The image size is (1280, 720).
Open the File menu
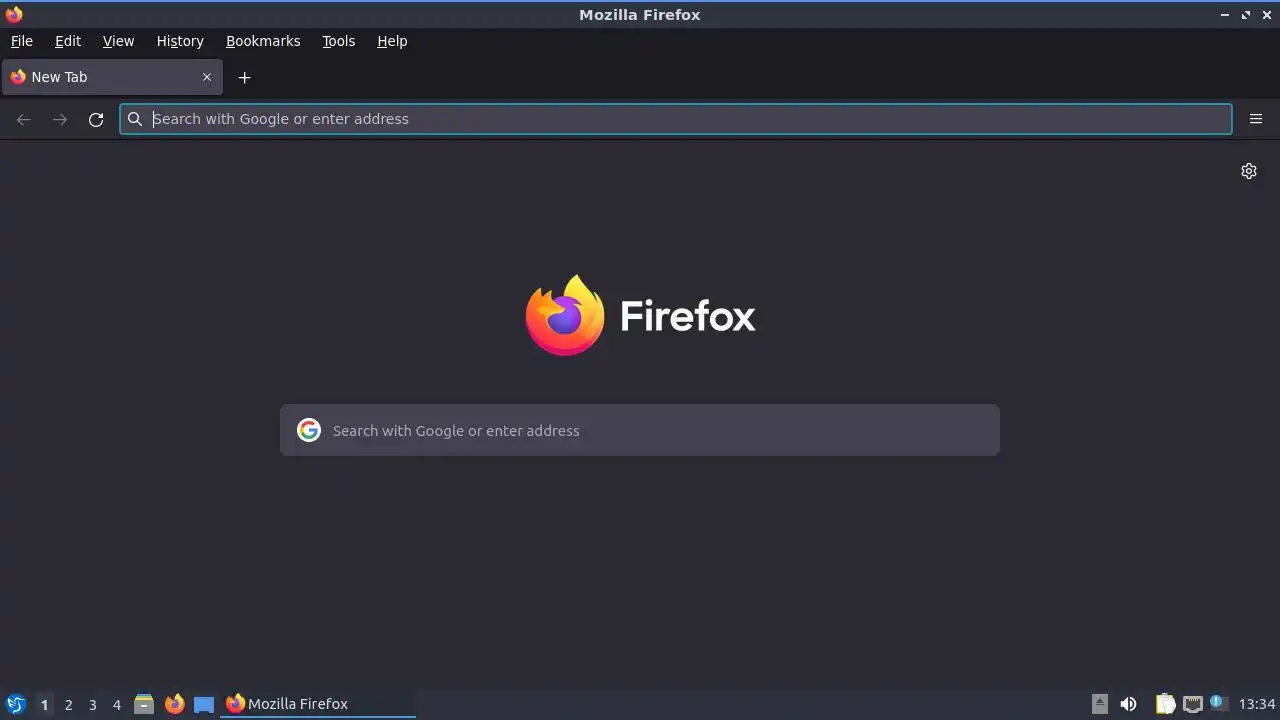click(21, 41)
